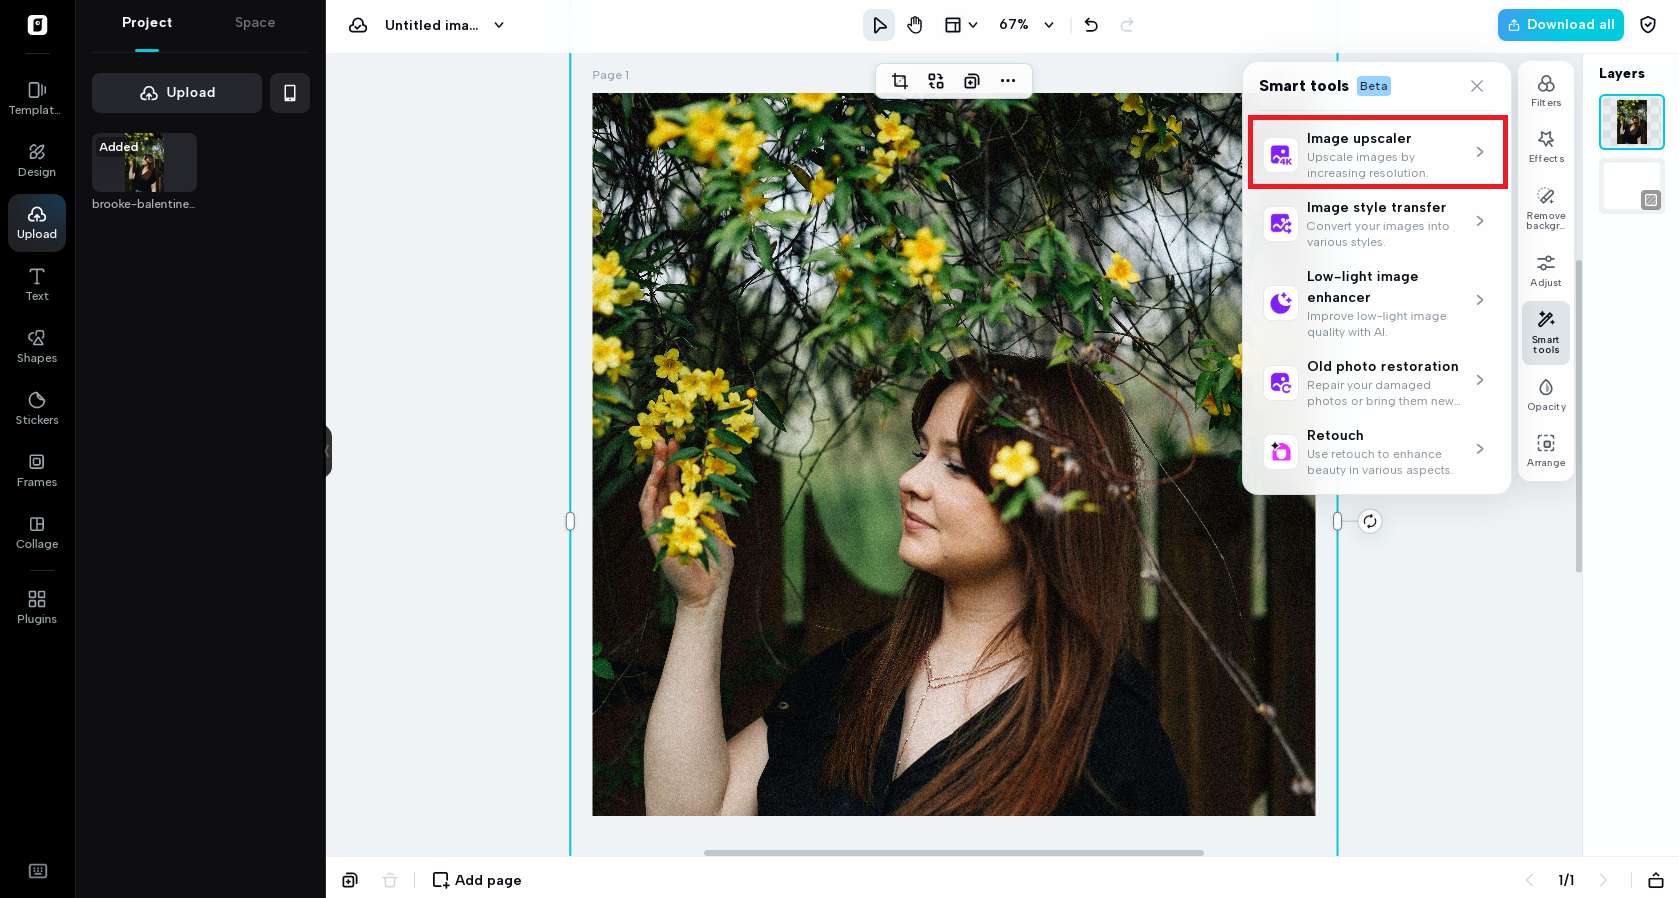Viewport: 1679px width, 898px height.
Task: Open the Filters panel
Action: tap(1546, 90)
